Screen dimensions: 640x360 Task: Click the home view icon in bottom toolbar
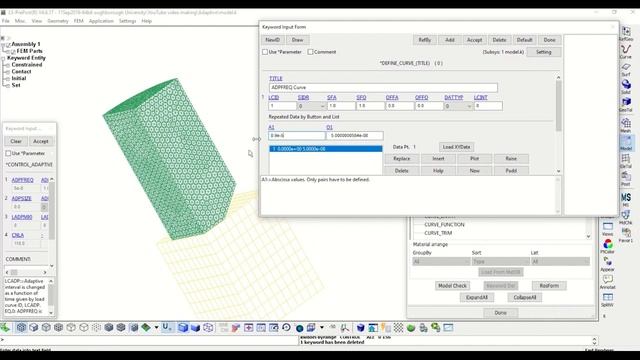pos(373,327)
